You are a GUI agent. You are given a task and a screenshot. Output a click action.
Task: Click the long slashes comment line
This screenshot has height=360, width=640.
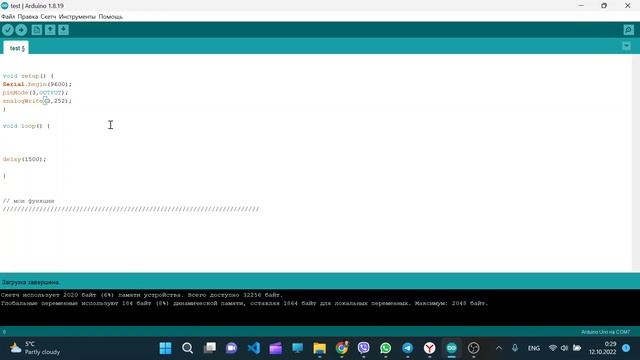tap(131, 209)
